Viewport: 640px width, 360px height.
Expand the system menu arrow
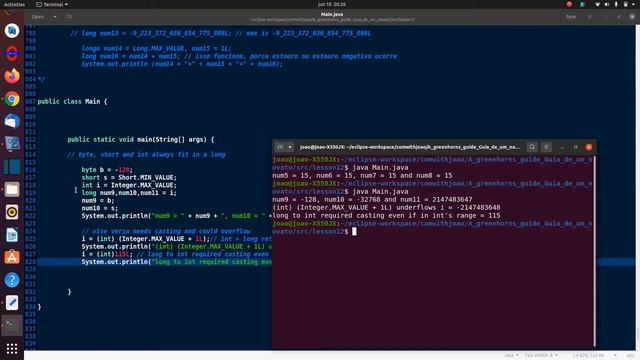tap(634, 4)
